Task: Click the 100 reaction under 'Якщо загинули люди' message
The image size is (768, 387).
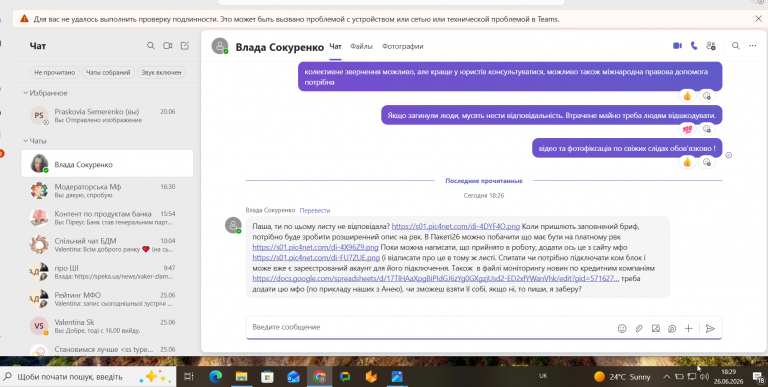Action: tap(688, 129)
